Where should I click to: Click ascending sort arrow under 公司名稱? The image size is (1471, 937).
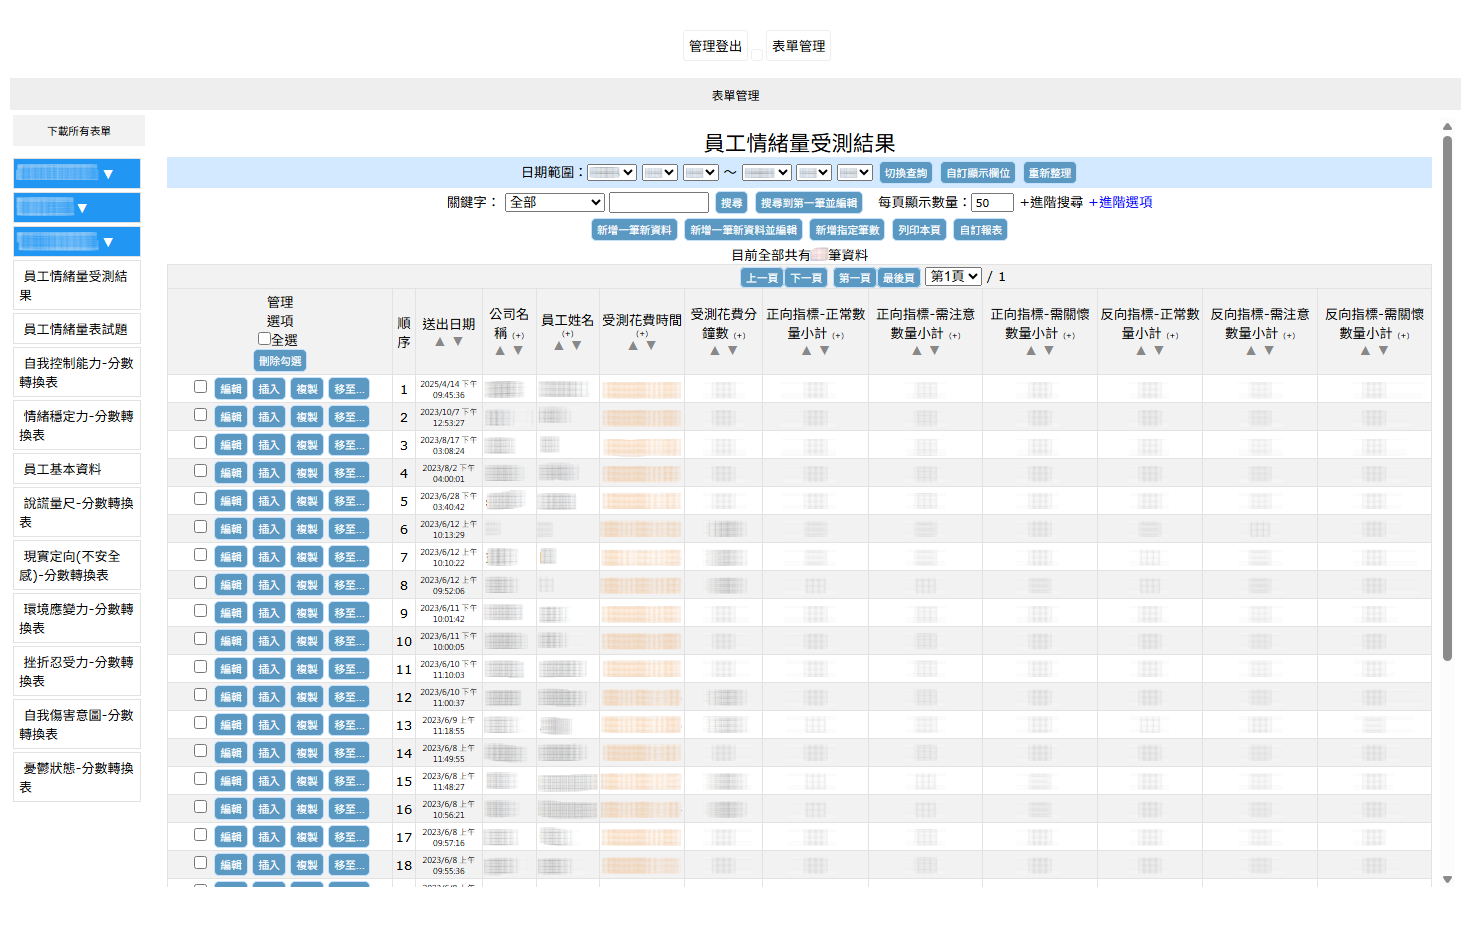pos(500,351)
